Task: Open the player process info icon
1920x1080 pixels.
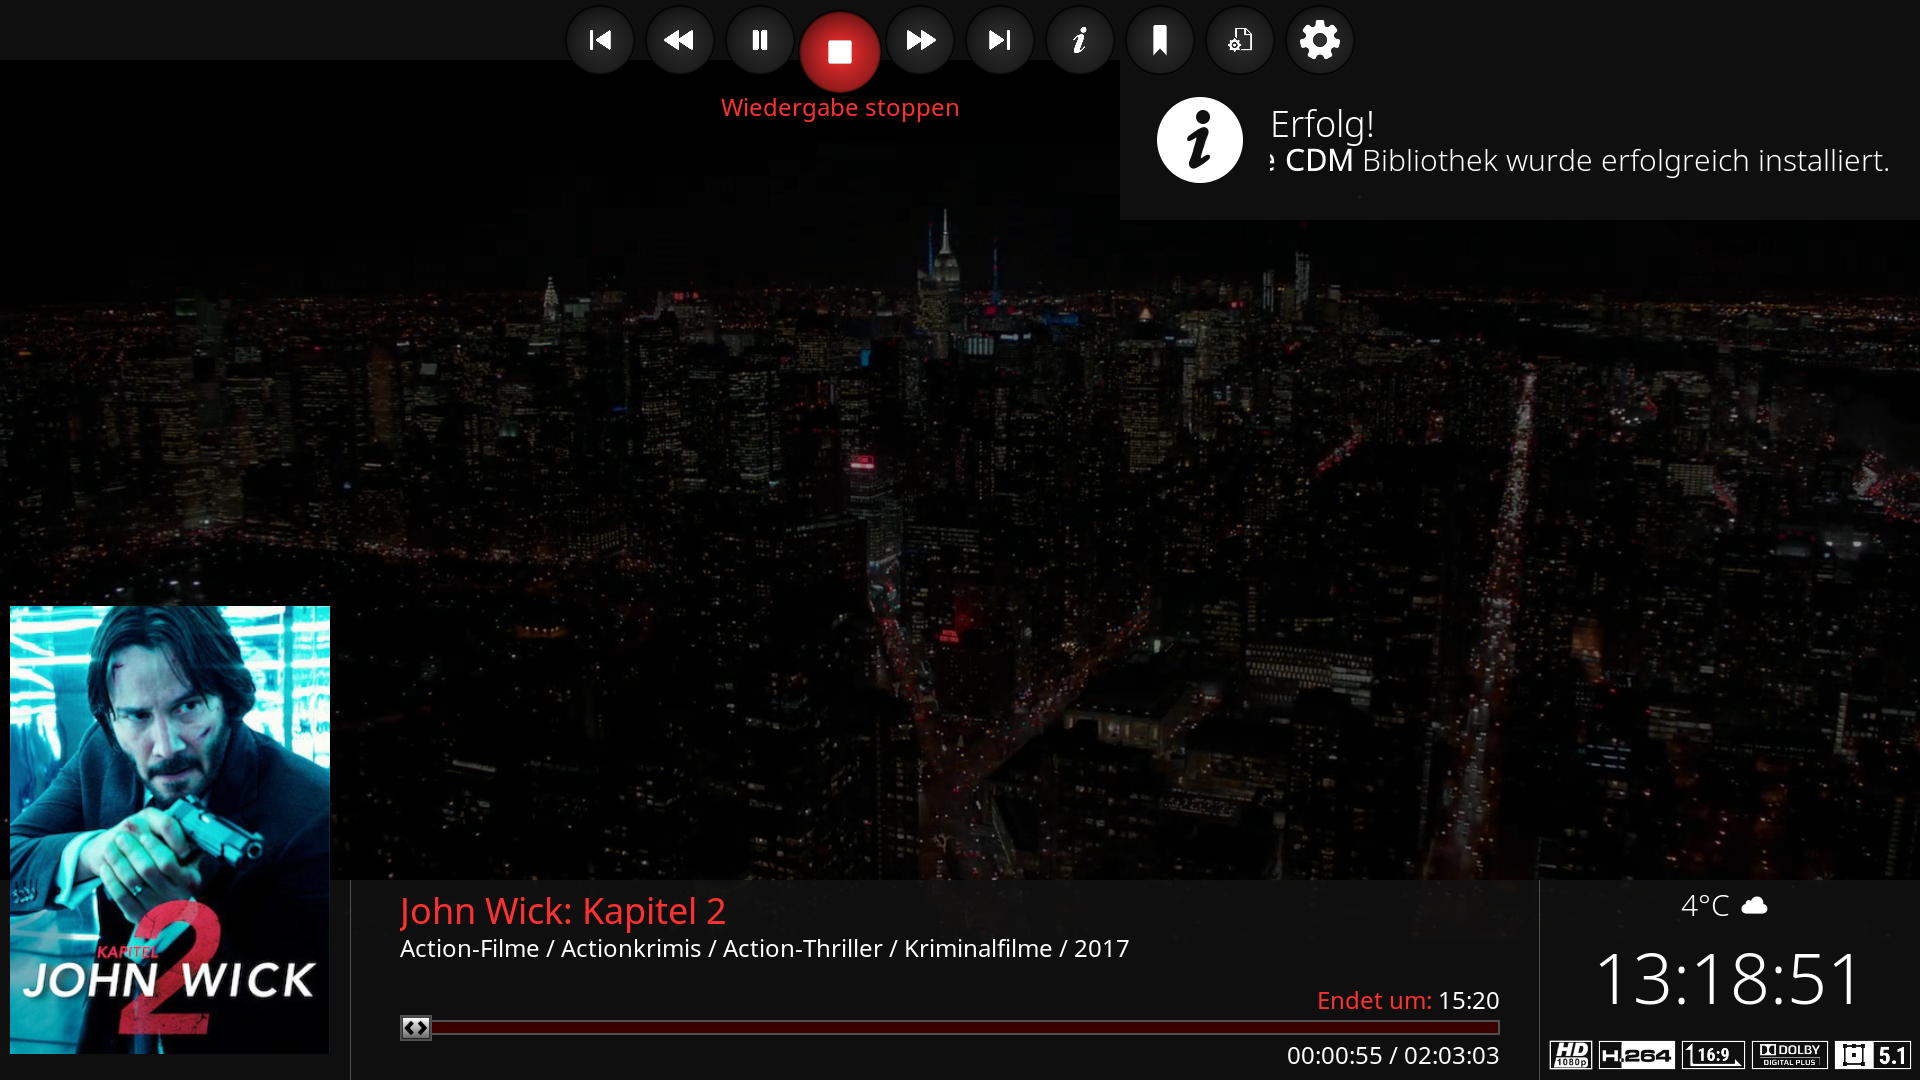Action: pyautogui.click(x=1240, y=40)
